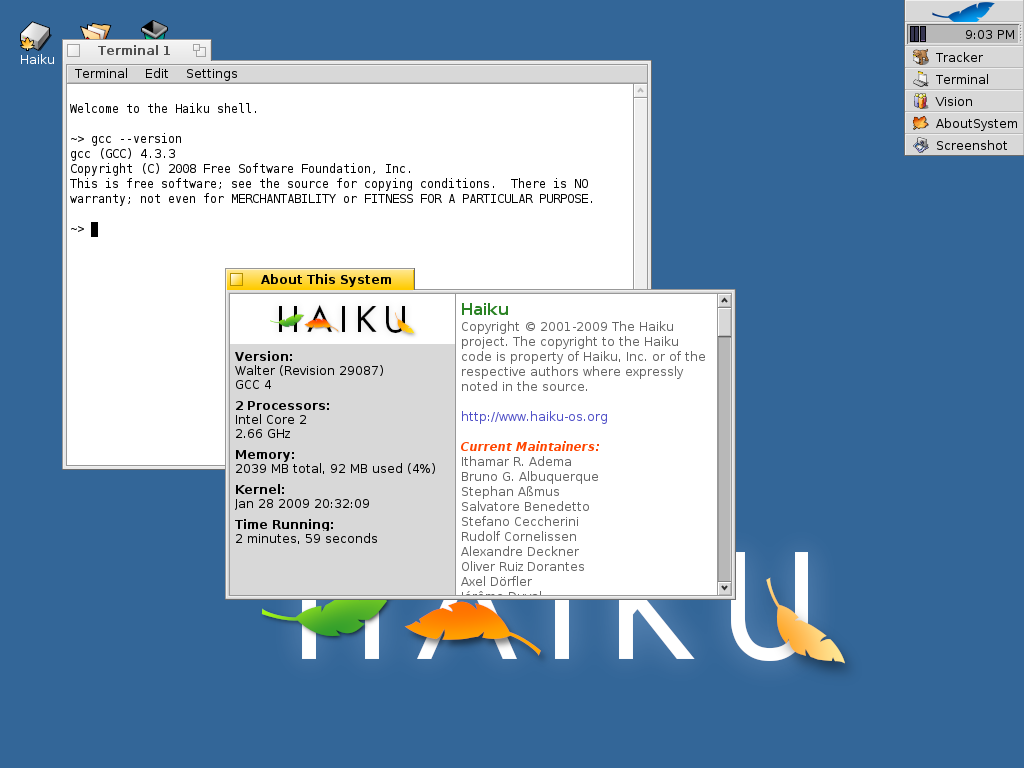The image size is (1024, 768).
Task: Open the Haiku disk icon on the desktop
Action: (x=35, y=37)
